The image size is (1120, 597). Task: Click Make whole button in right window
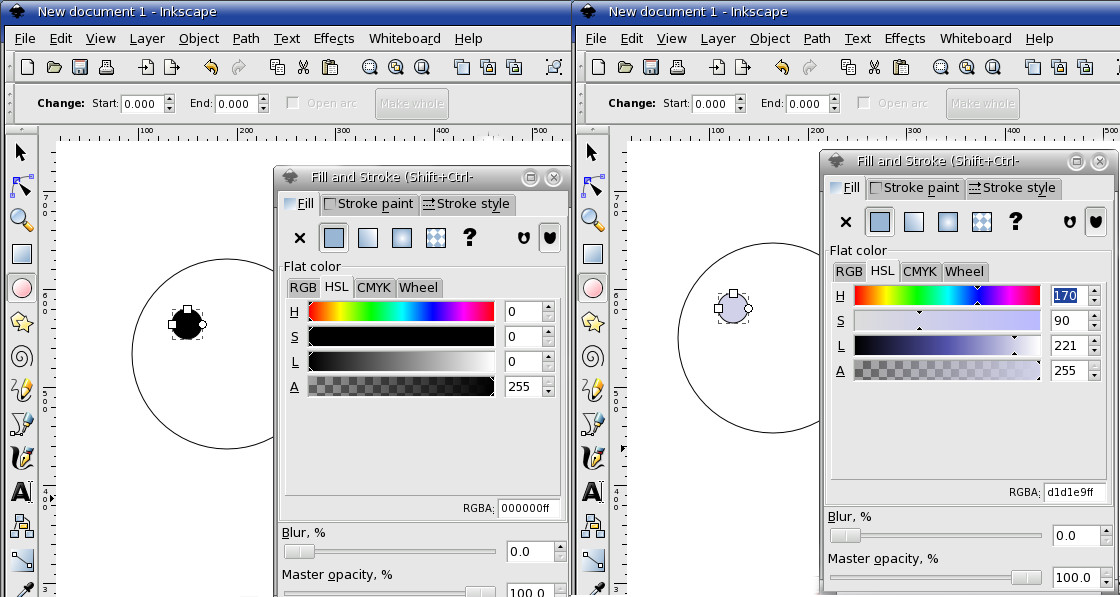(983, 104)
